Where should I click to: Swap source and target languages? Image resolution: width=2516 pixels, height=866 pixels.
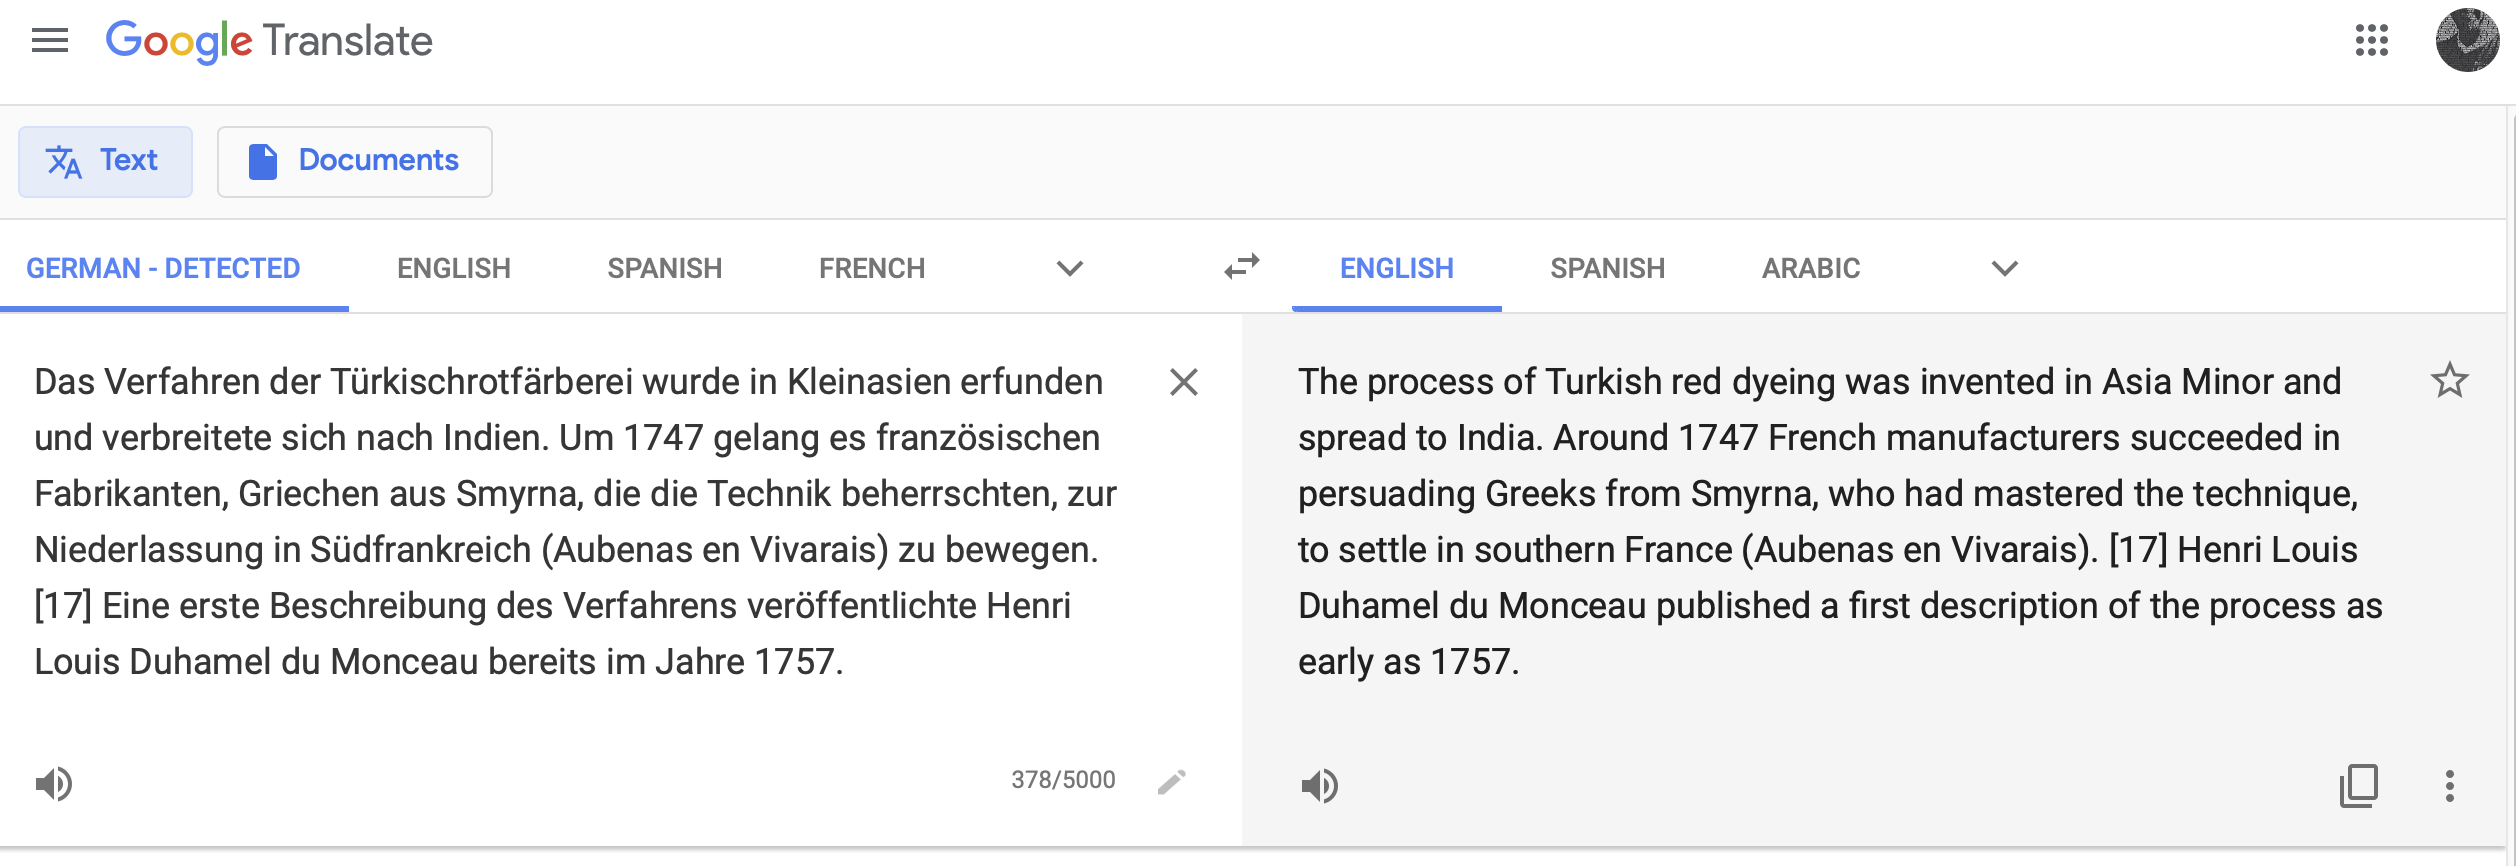click(x=1242, y=267)
